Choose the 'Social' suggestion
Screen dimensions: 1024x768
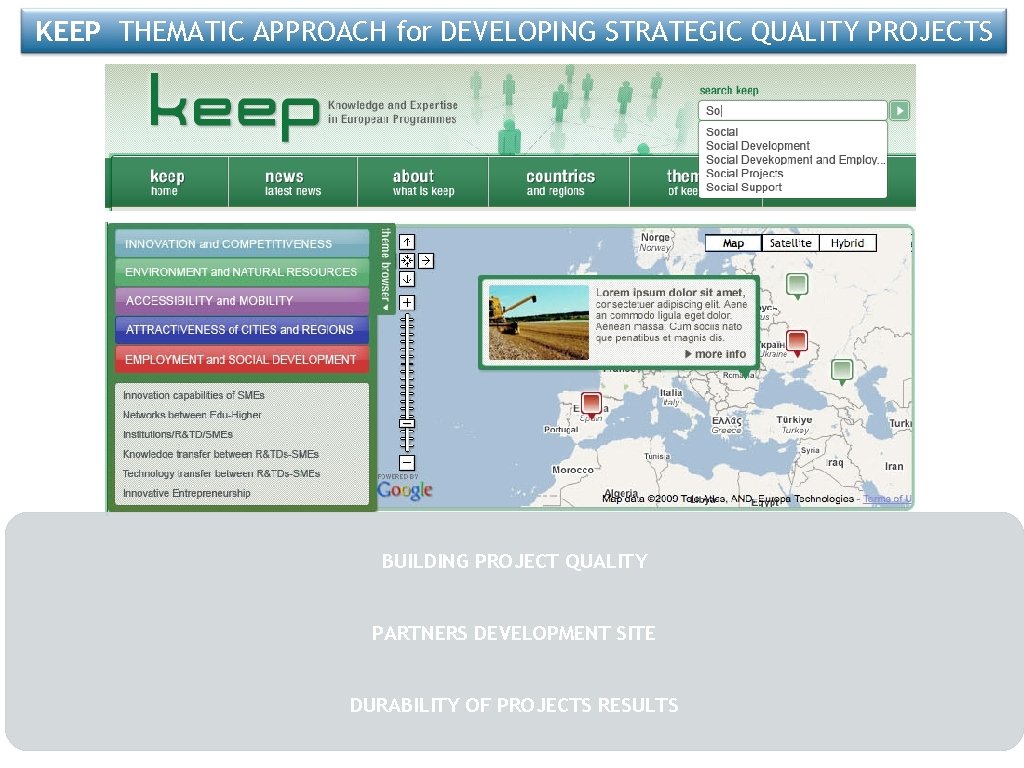pyautogui.click(x=722, y=132)
